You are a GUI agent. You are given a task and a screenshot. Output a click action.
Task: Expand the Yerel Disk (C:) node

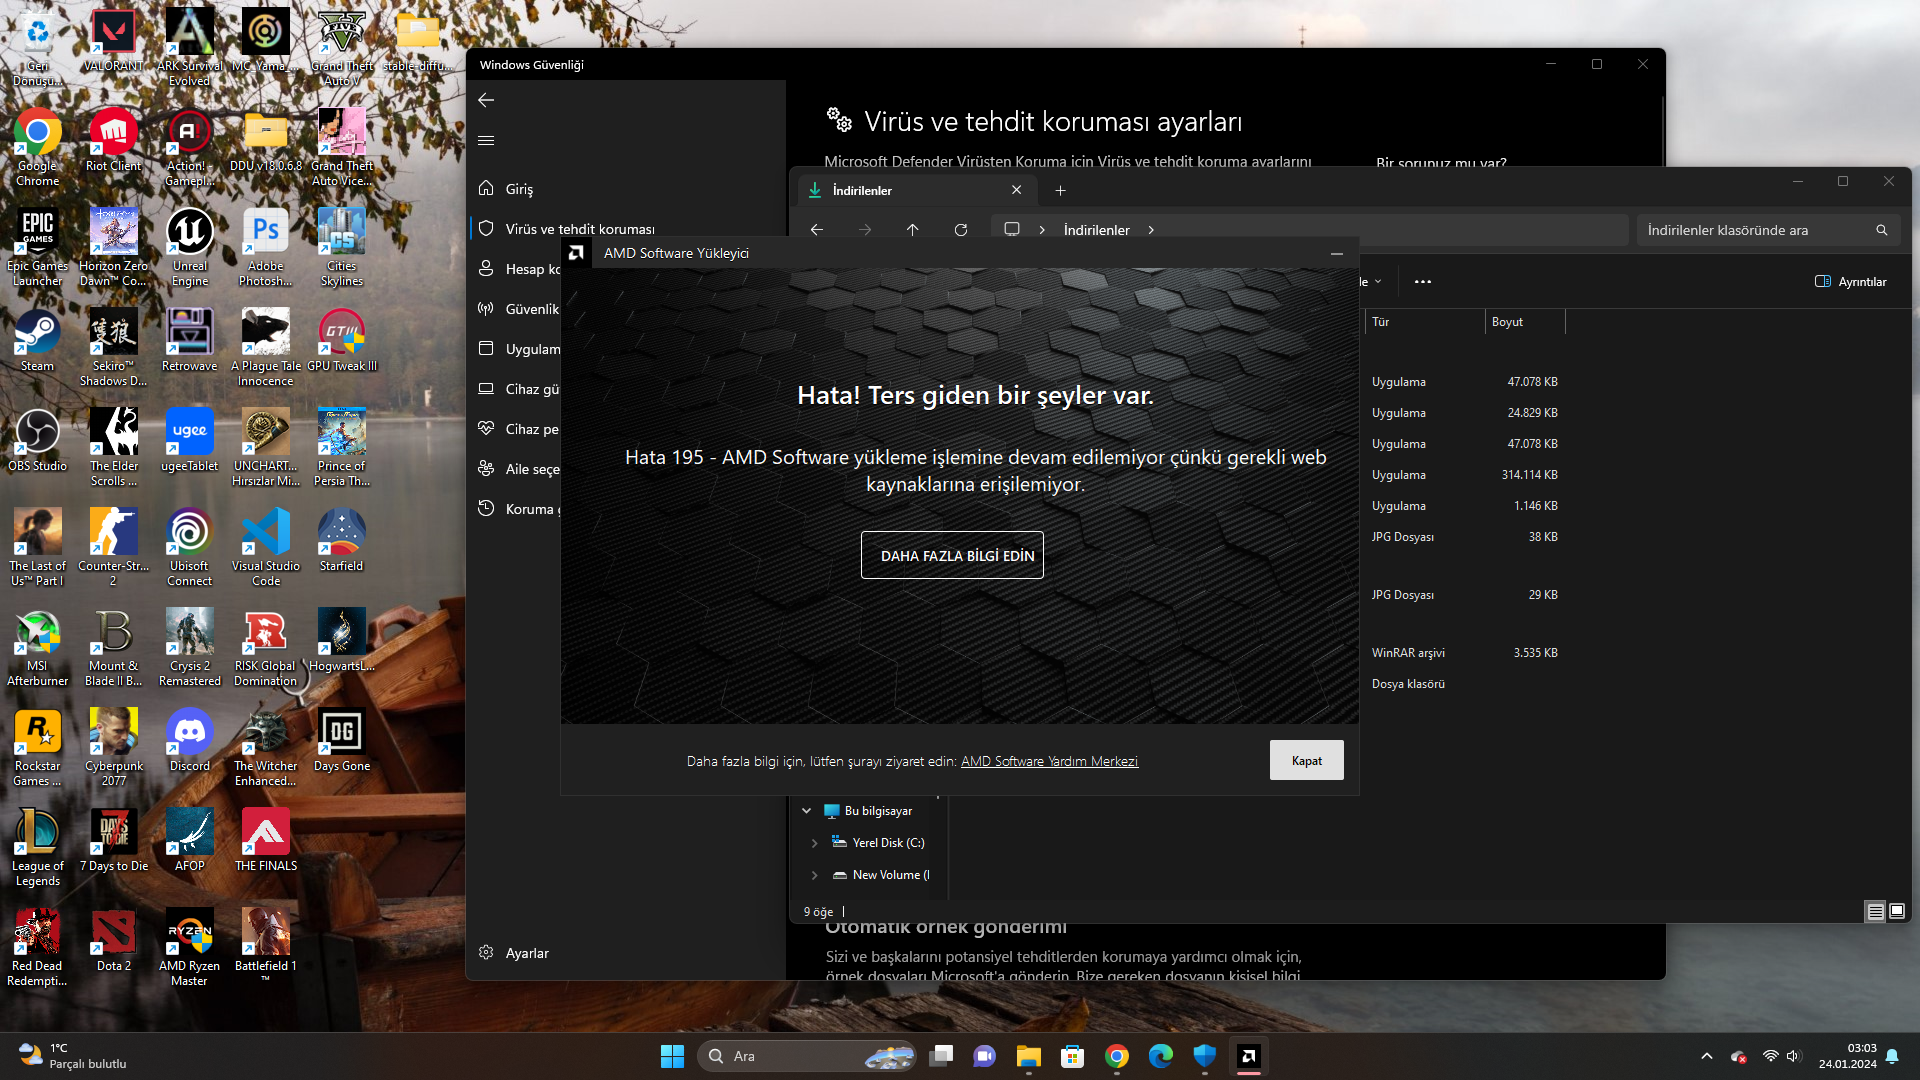point(814,843)
